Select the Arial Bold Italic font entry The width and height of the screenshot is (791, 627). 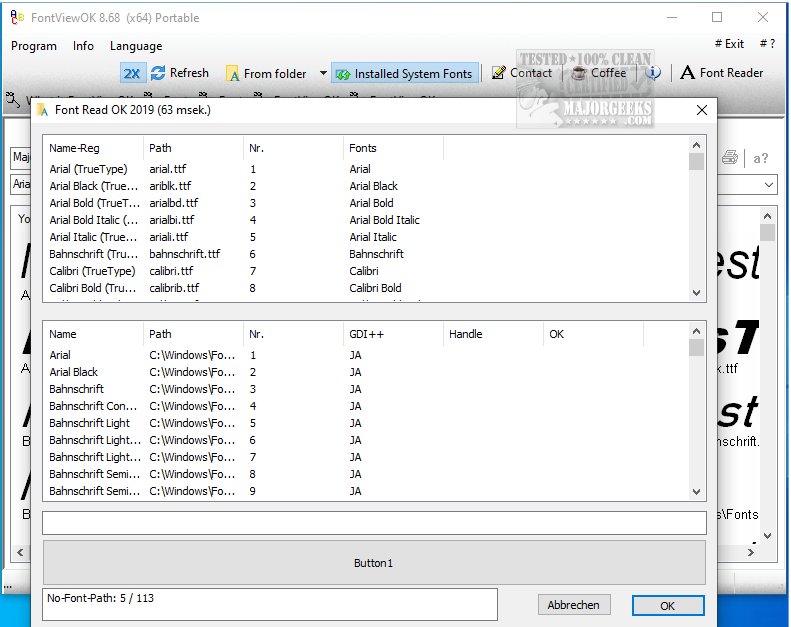(384, 220)
